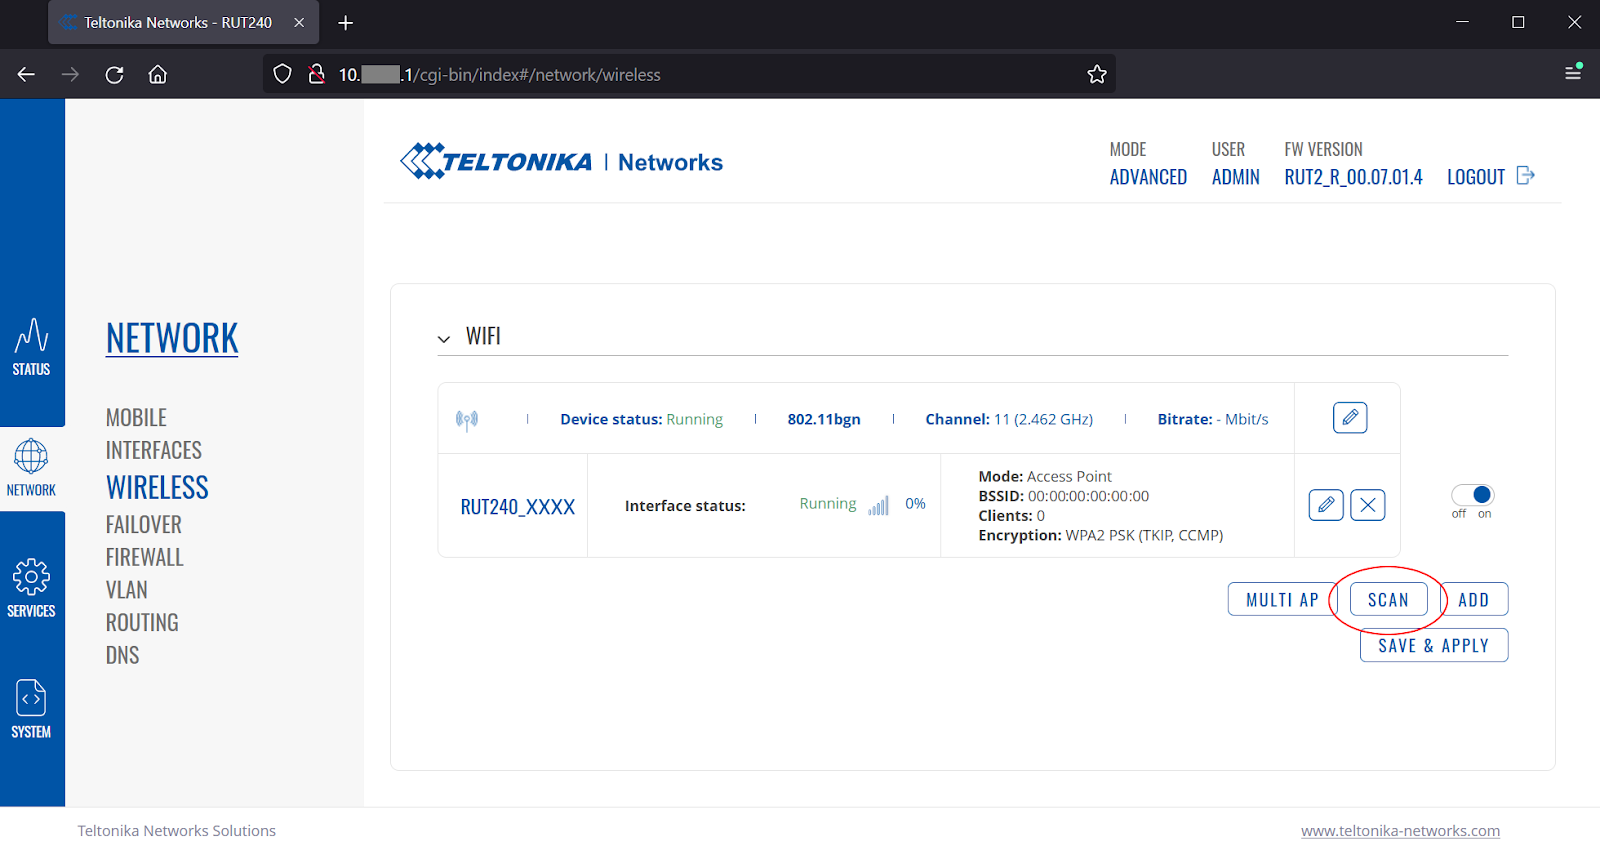Delete the RUT240_XXXX interface

[x=1368, y=505]
